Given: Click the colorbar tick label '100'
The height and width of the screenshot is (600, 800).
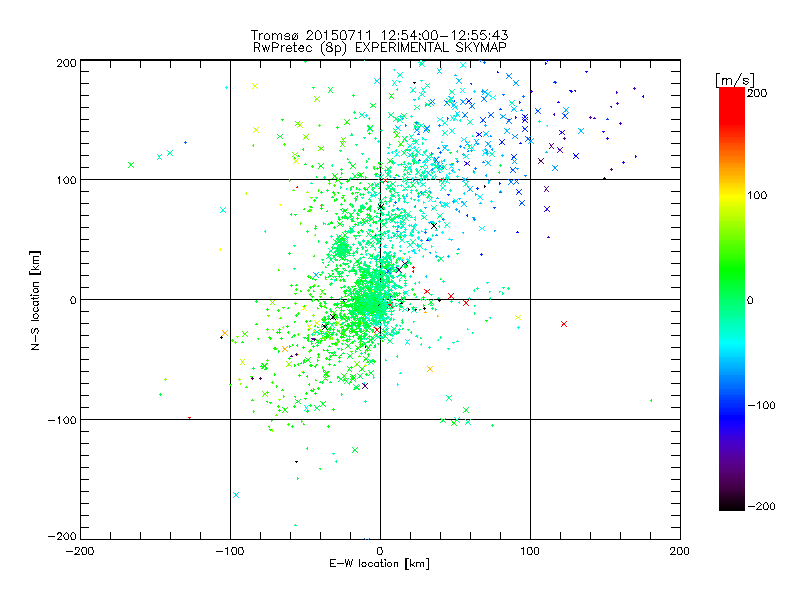Looking at the screenshot, I should [x=757, y=195].
